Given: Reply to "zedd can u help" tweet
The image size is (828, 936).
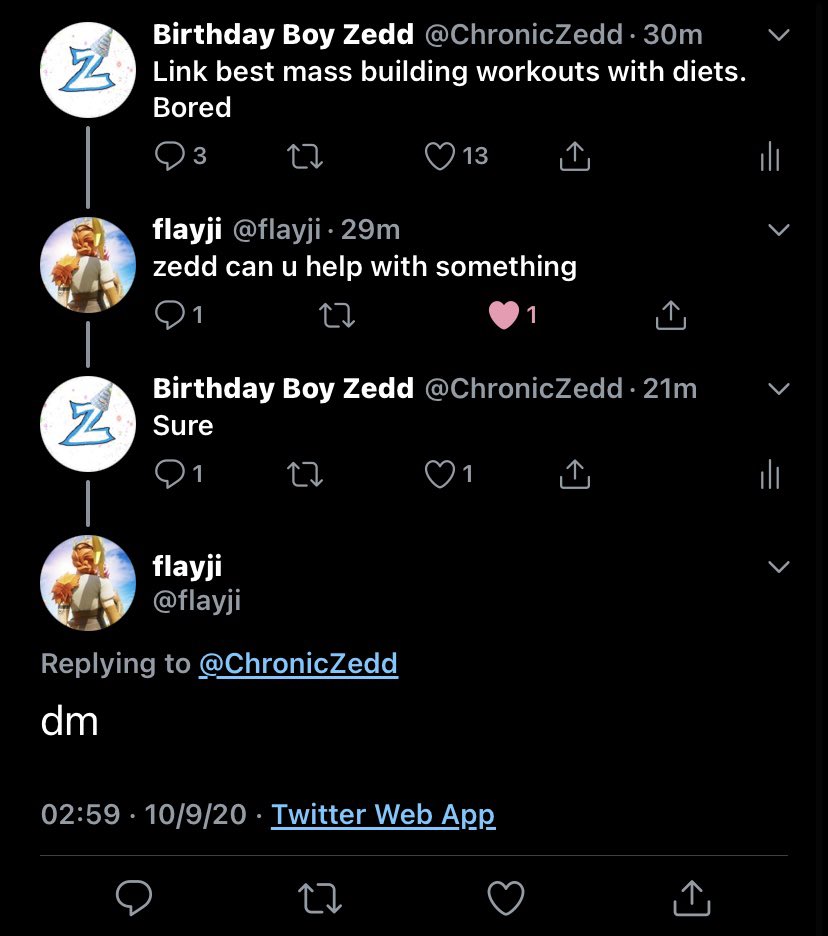Looking at the screenshot, I should 171,316.
